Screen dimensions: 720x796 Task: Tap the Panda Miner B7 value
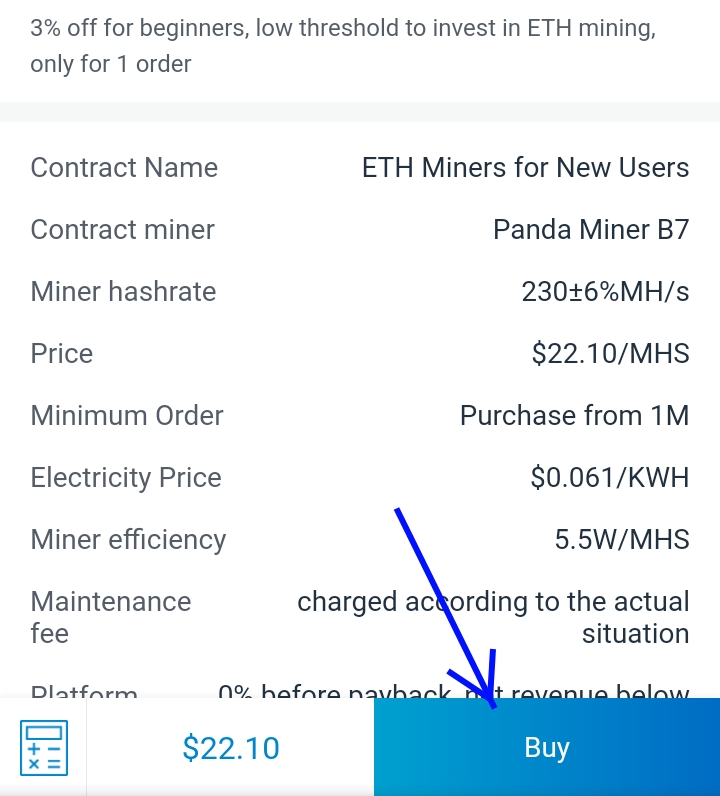[590, 229]
